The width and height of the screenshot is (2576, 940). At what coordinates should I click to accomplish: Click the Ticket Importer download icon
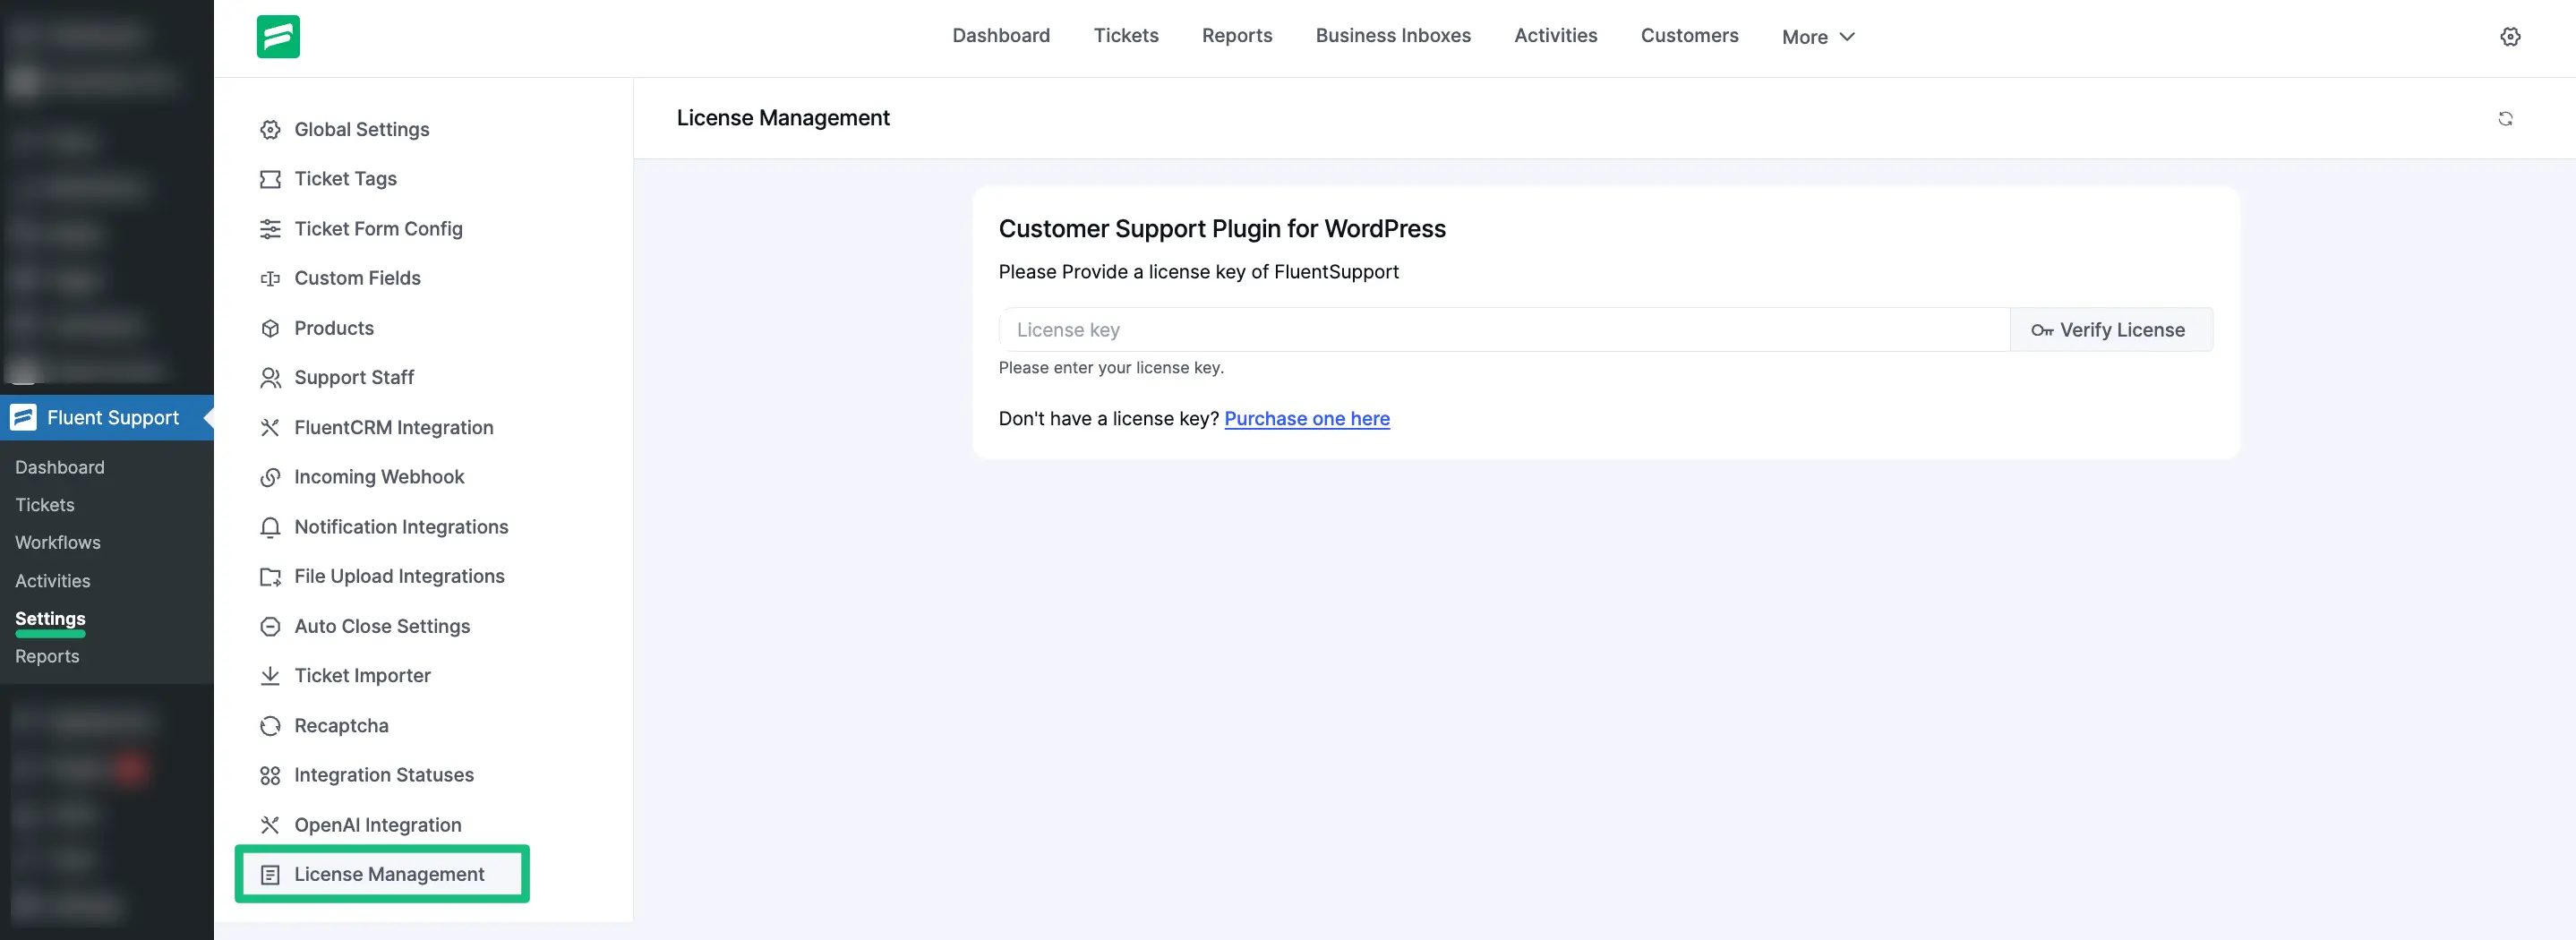(270, 676)
